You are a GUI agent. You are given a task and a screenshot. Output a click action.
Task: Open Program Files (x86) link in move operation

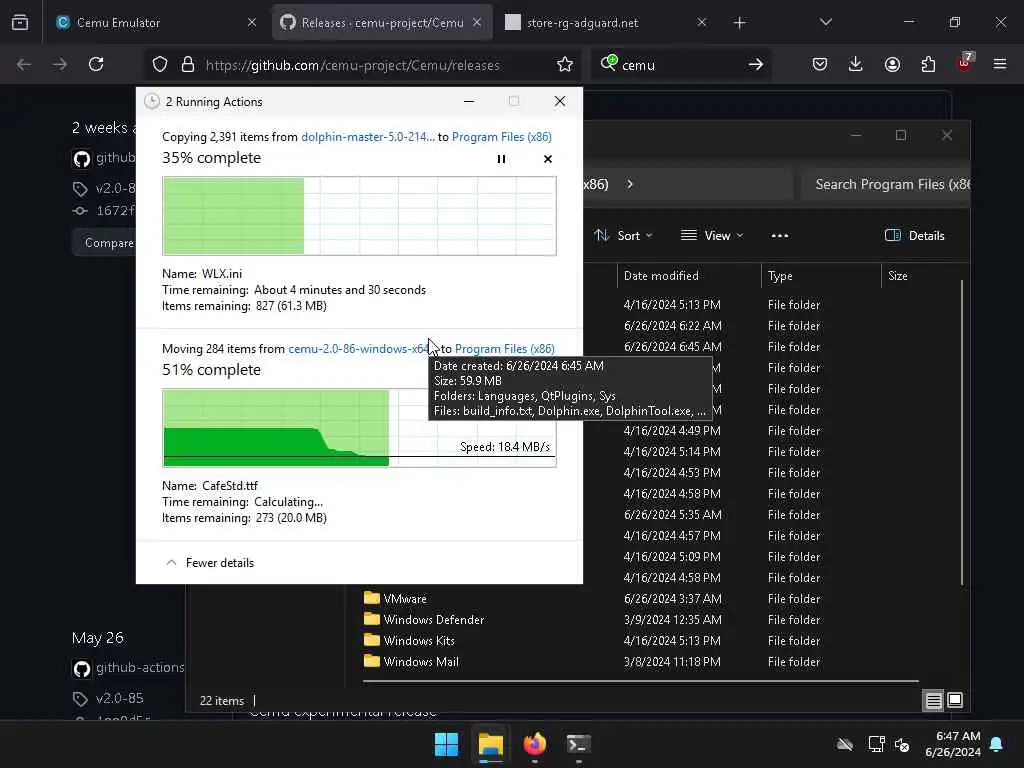click(x=505, y=349)
